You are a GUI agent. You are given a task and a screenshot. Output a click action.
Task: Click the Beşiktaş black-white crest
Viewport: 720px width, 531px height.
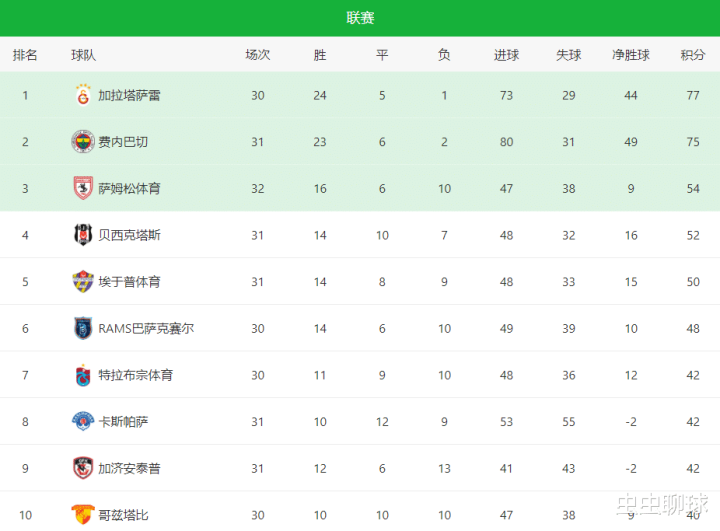click(83, 235)
